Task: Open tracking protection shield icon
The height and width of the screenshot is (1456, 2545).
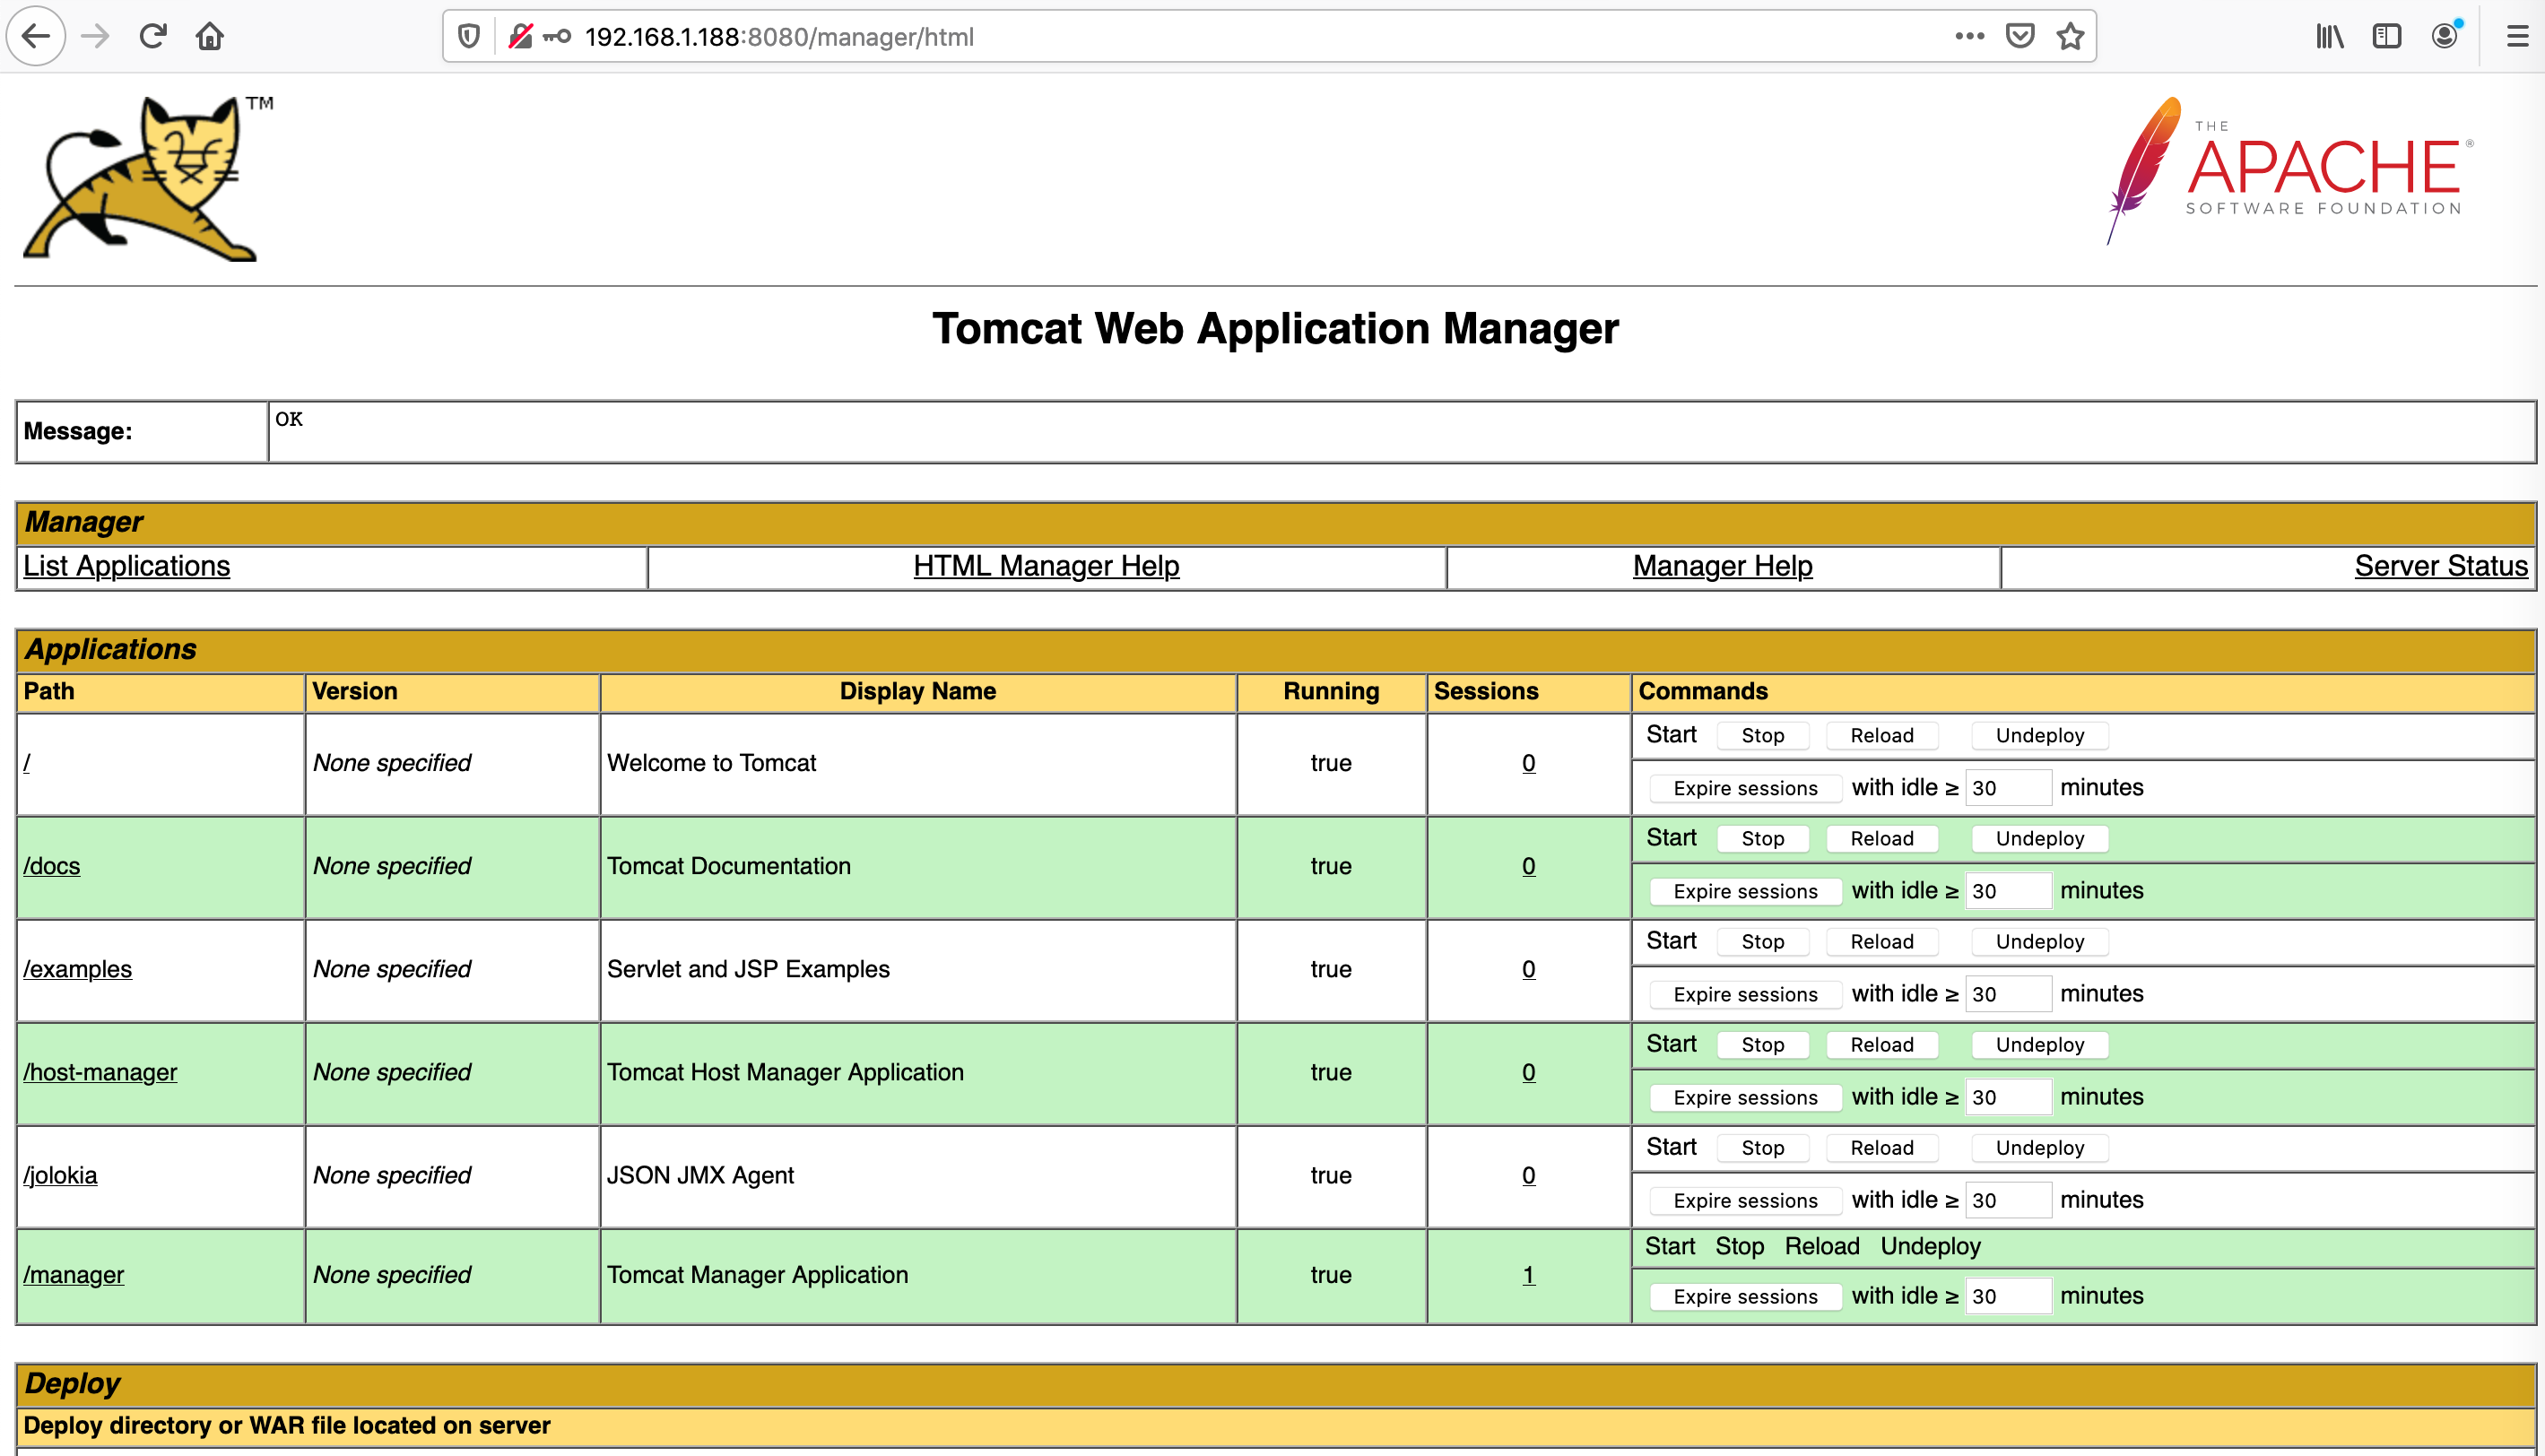Action: point(468,37)
